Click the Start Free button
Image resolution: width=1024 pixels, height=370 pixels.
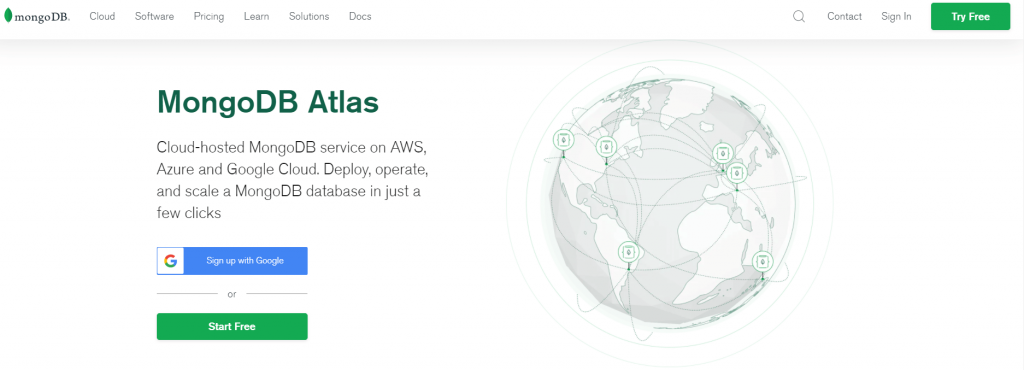coord(232,326)
